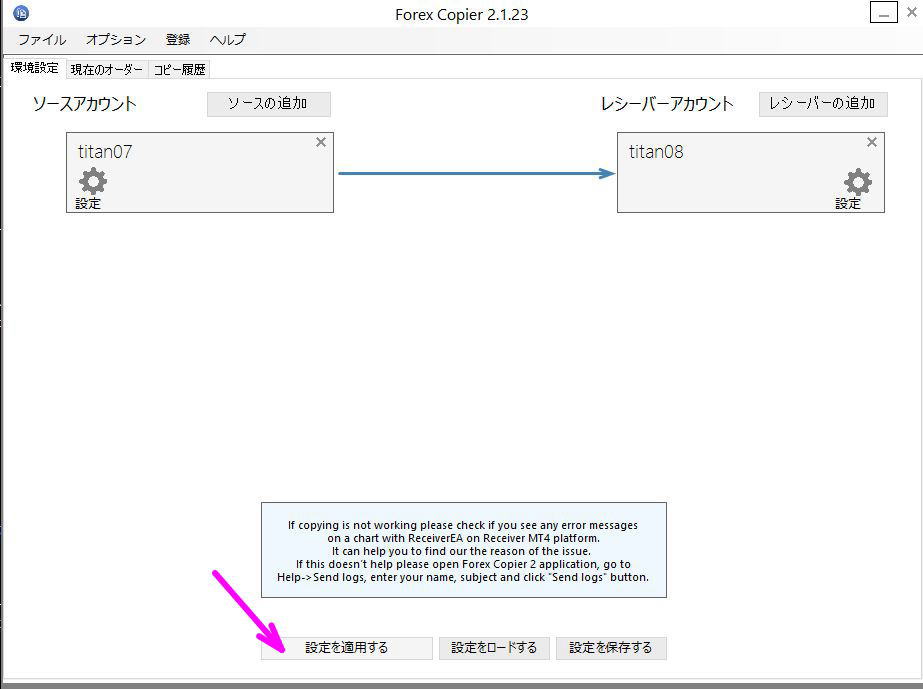The width and height of the screenshot is (923, 689).
Task: Load settings using 設定をロードする
Action: (494, 647)
